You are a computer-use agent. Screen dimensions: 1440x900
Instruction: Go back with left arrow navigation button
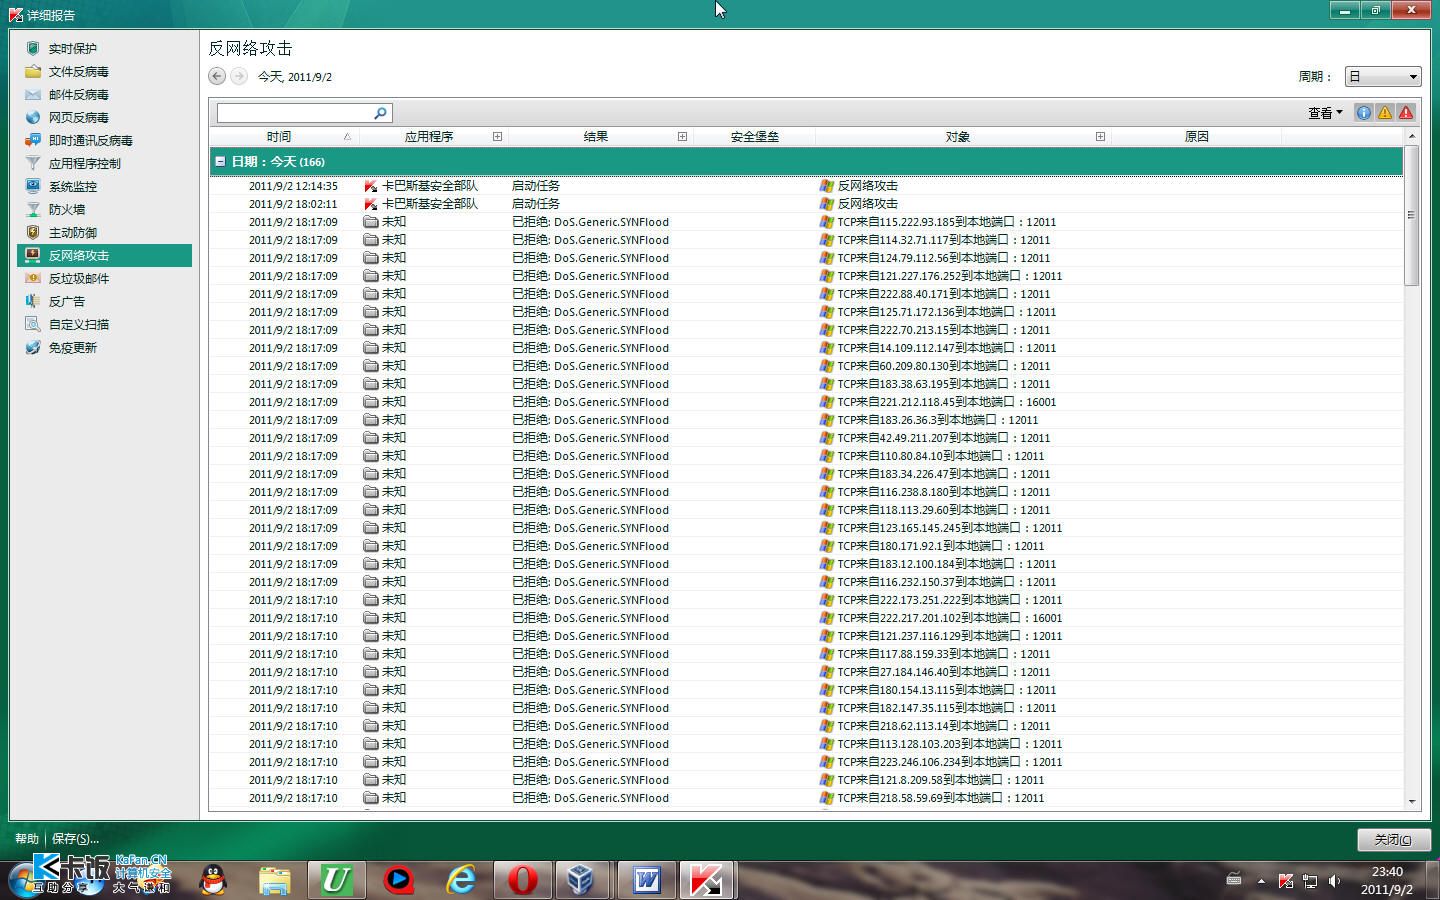click(217, 76)
